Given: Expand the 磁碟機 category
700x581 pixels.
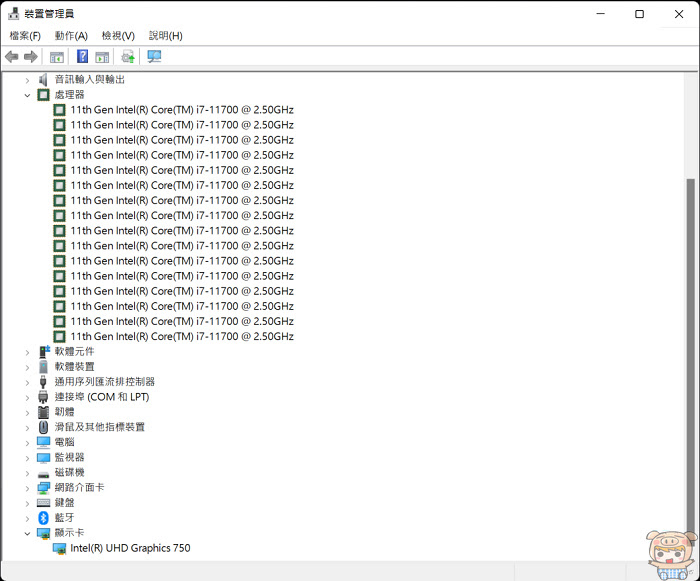Looking at the screenshot, I should coord(27,473).
